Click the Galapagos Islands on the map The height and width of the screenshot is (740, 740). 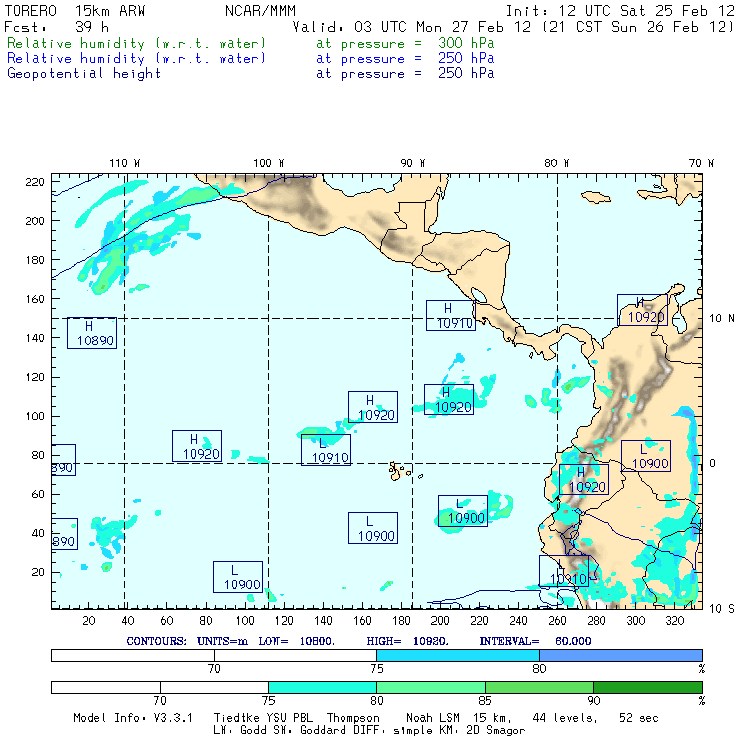pos(398,471)
